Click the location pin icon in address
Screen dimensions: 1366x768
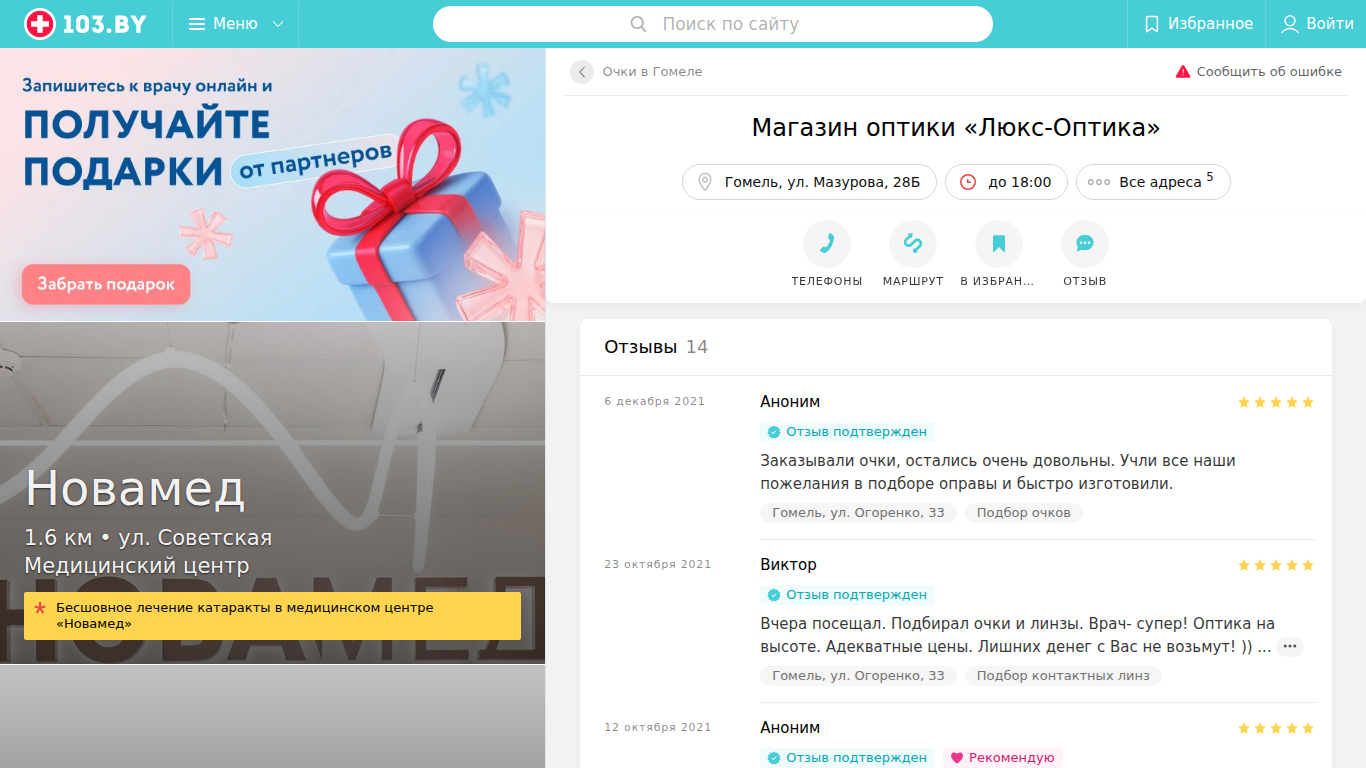pos(705,182)
